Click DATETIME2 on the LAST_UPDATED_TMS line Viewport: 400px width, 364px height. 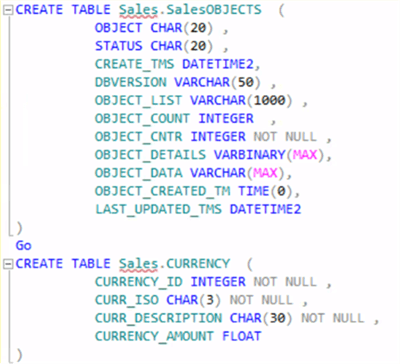[x=265, y=209]
